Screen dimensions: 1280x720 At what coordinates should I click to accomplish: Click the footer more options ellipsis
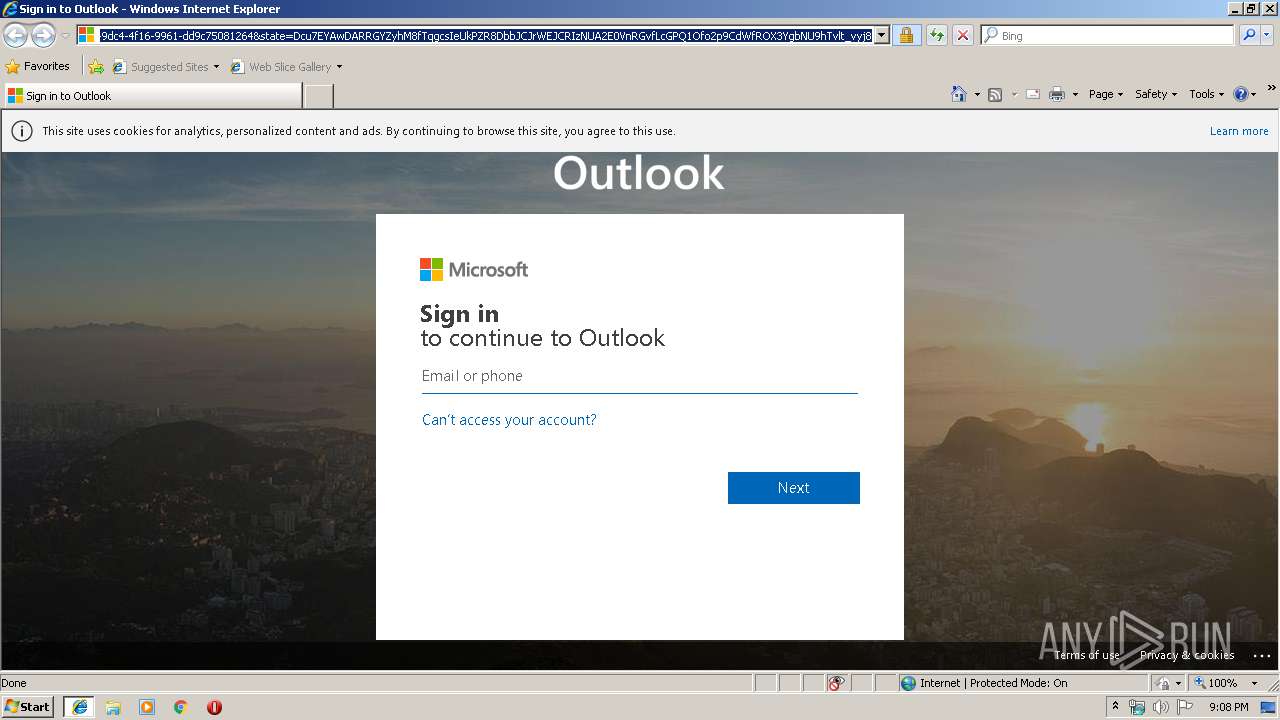pos(1261,656)
